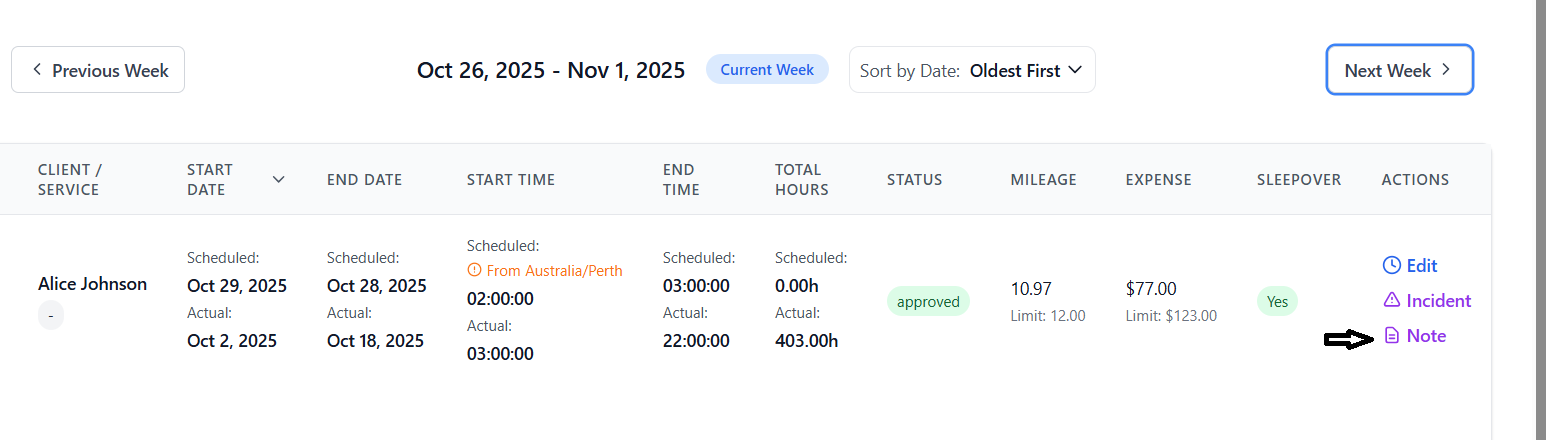Click the warning triangle Incident icon
Screen dimensions: 1546x440
[x=1391, y=300]
